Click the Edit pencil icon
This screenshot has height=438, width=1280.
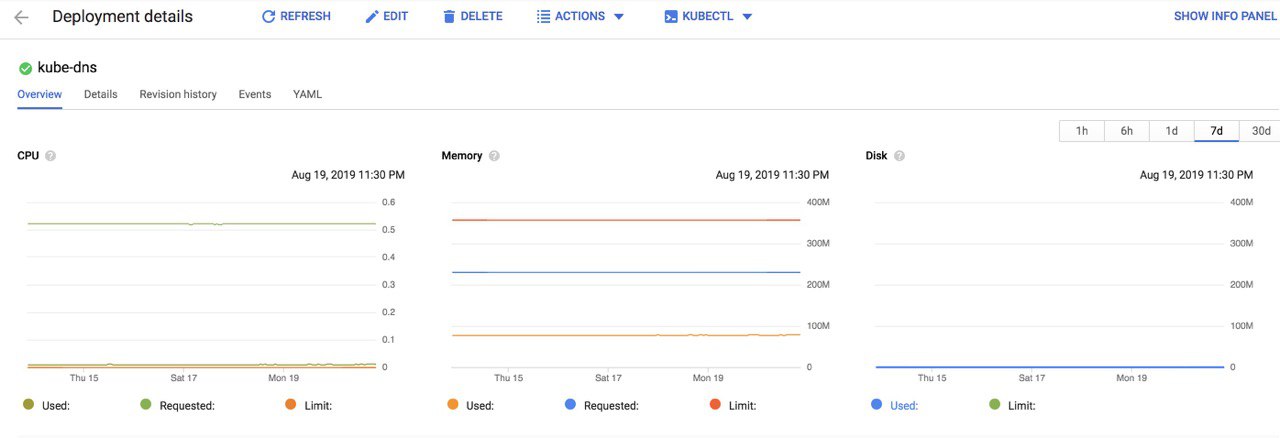click(372, 17)
